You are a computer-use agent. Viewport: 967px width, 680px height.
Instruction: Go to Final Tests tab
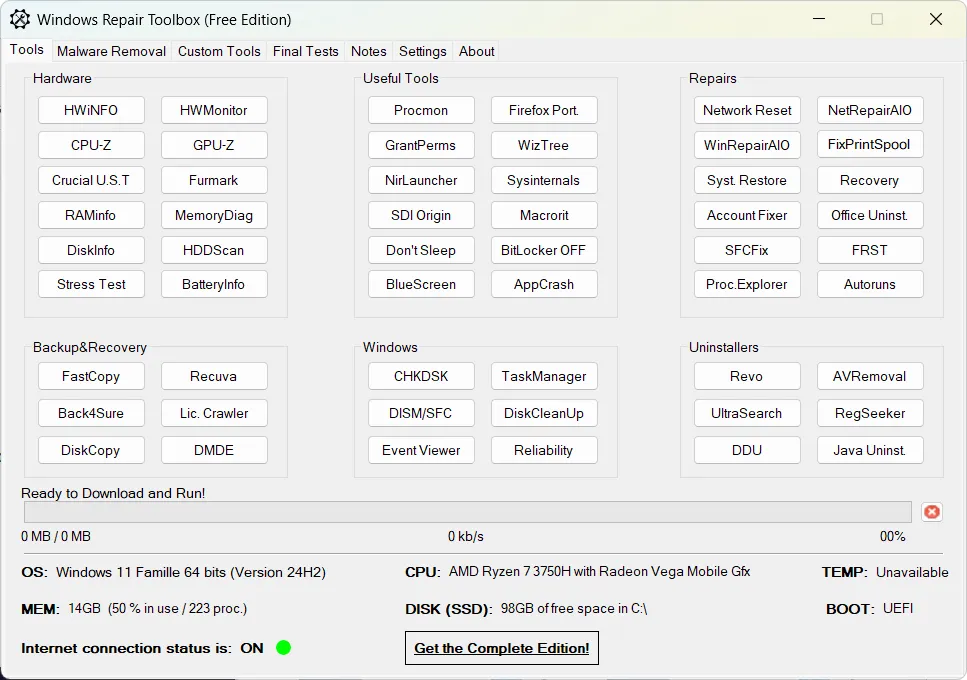[306, 51]
